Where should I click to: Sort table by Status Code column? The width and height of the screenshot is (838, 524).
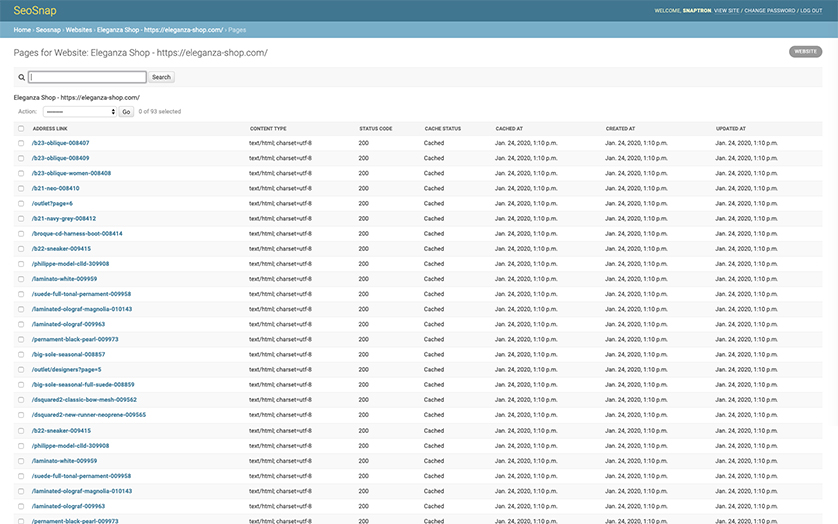point(375,129)
